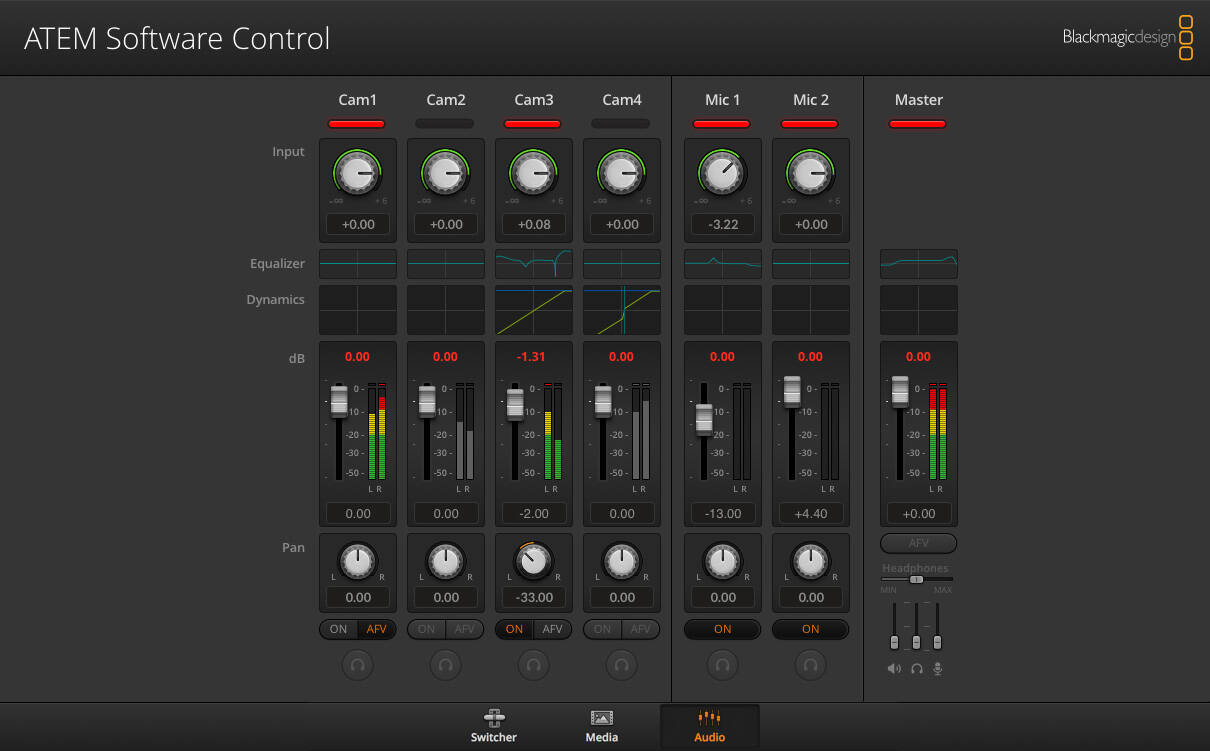The image size is (1210, 751).
Task: Toggle Mic 1 ON button
Action: point(723,629)
